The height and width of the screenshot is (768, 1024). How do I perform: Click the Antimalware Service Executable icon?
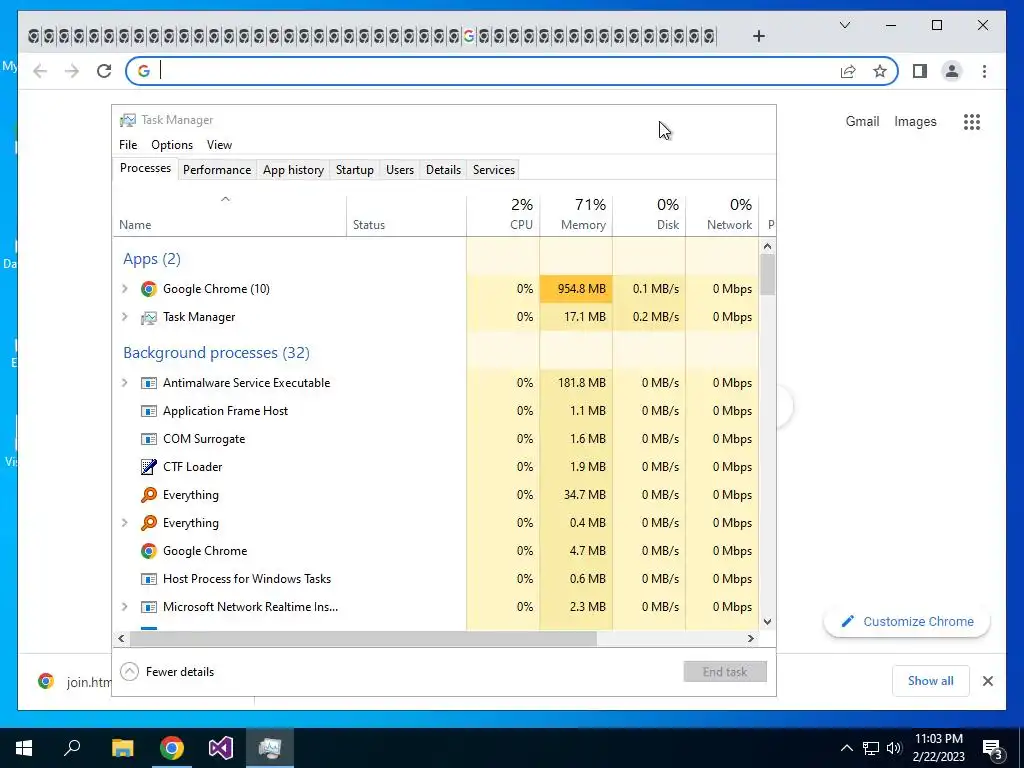(x=149, y=383)
